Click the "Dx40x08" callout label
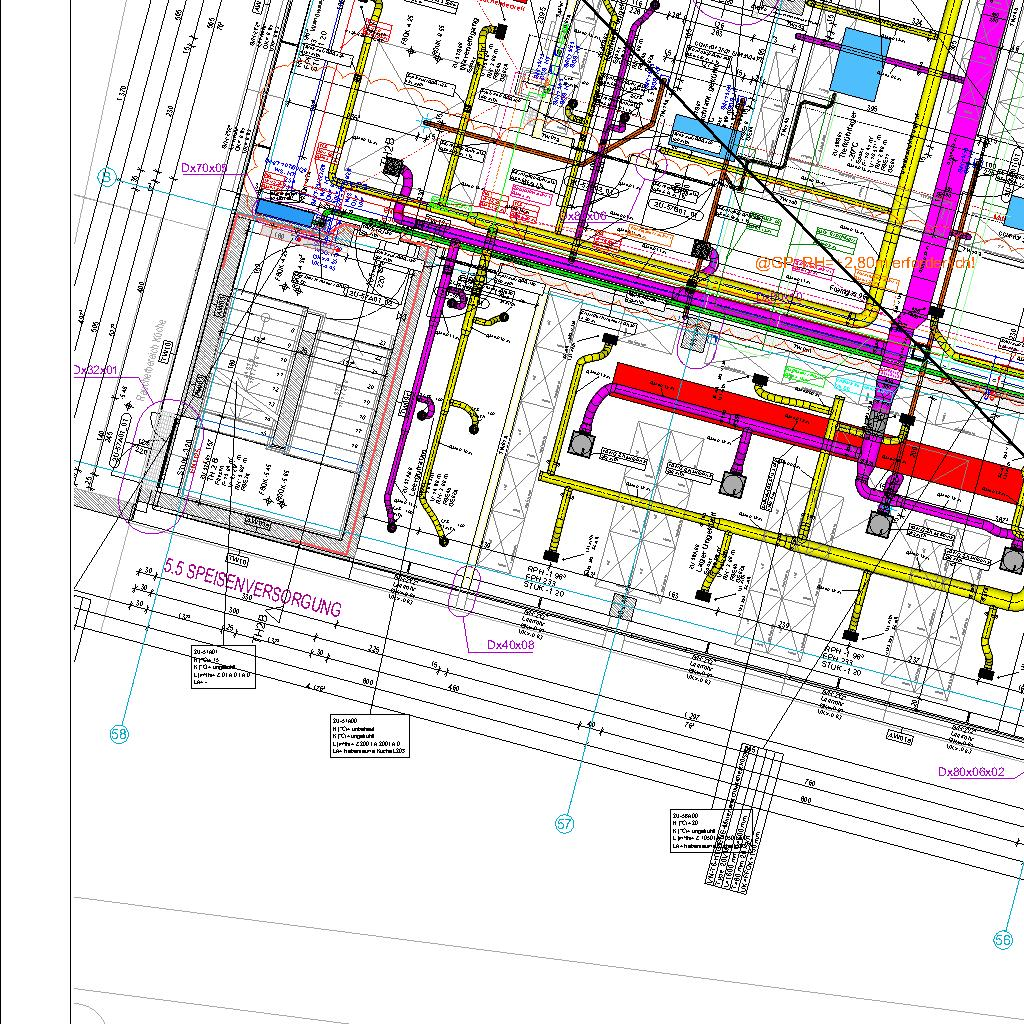The width and height of the screenshot is (1024, 1024). pyautogui.click(x=510, y=645)
